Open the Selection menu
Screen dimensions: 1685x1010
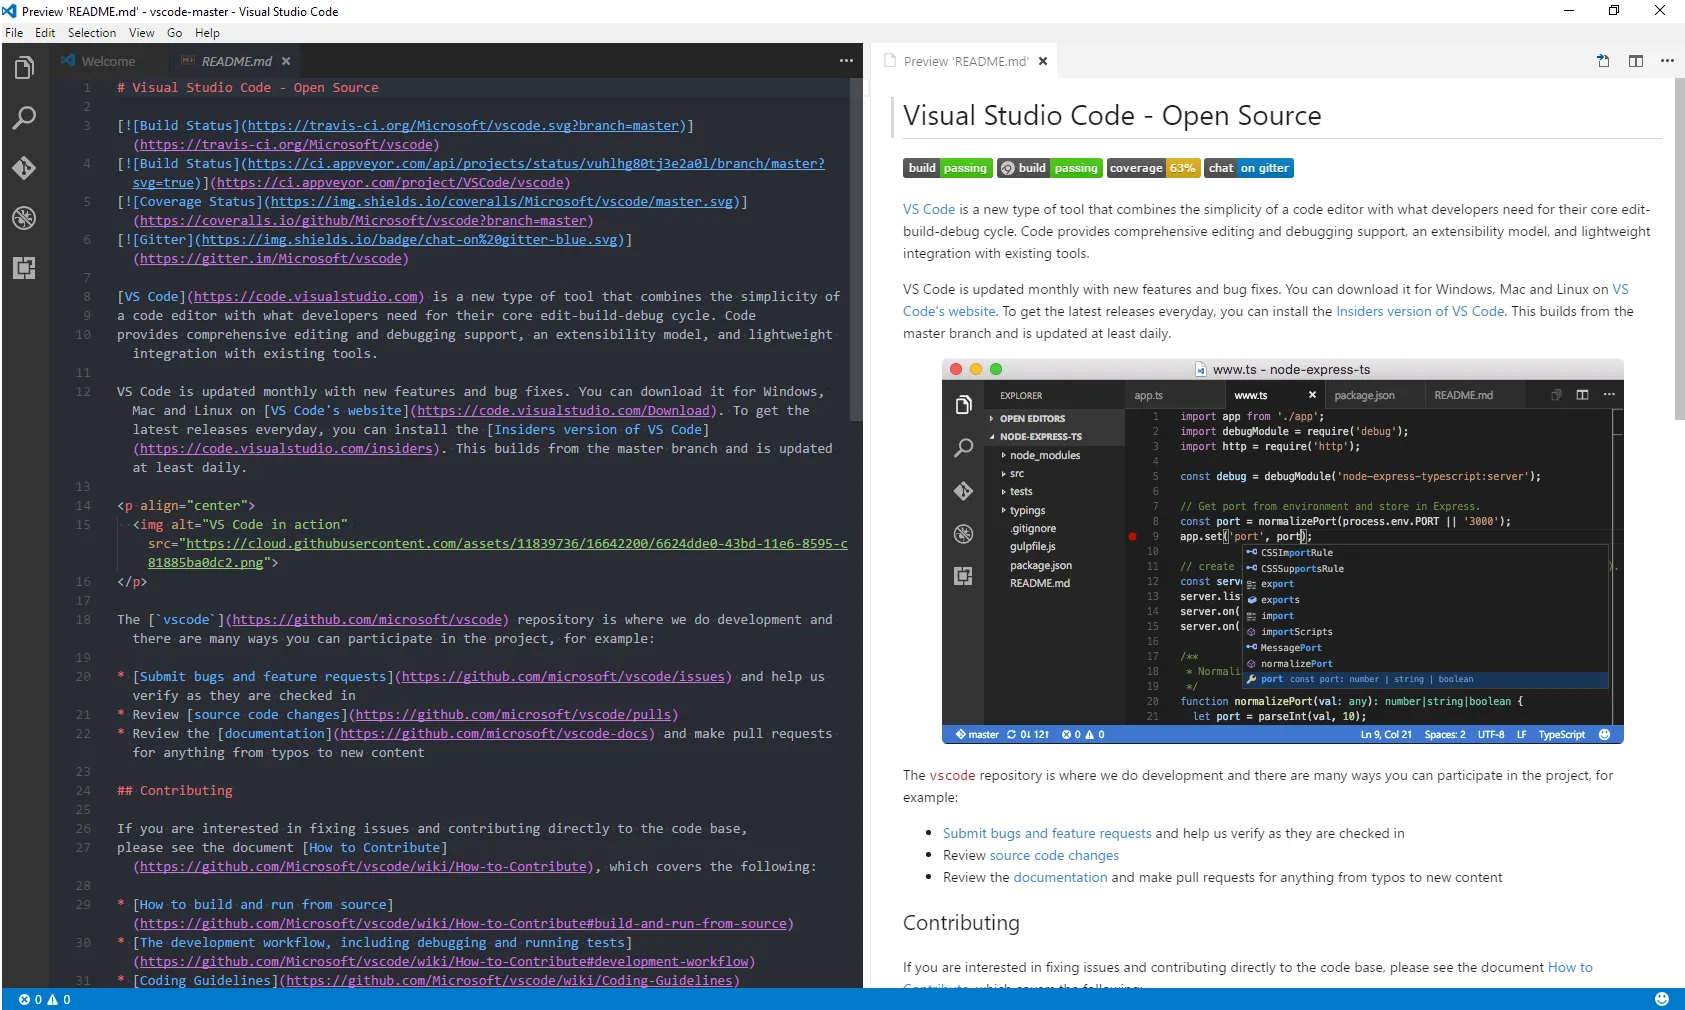[x=92, y=33]
